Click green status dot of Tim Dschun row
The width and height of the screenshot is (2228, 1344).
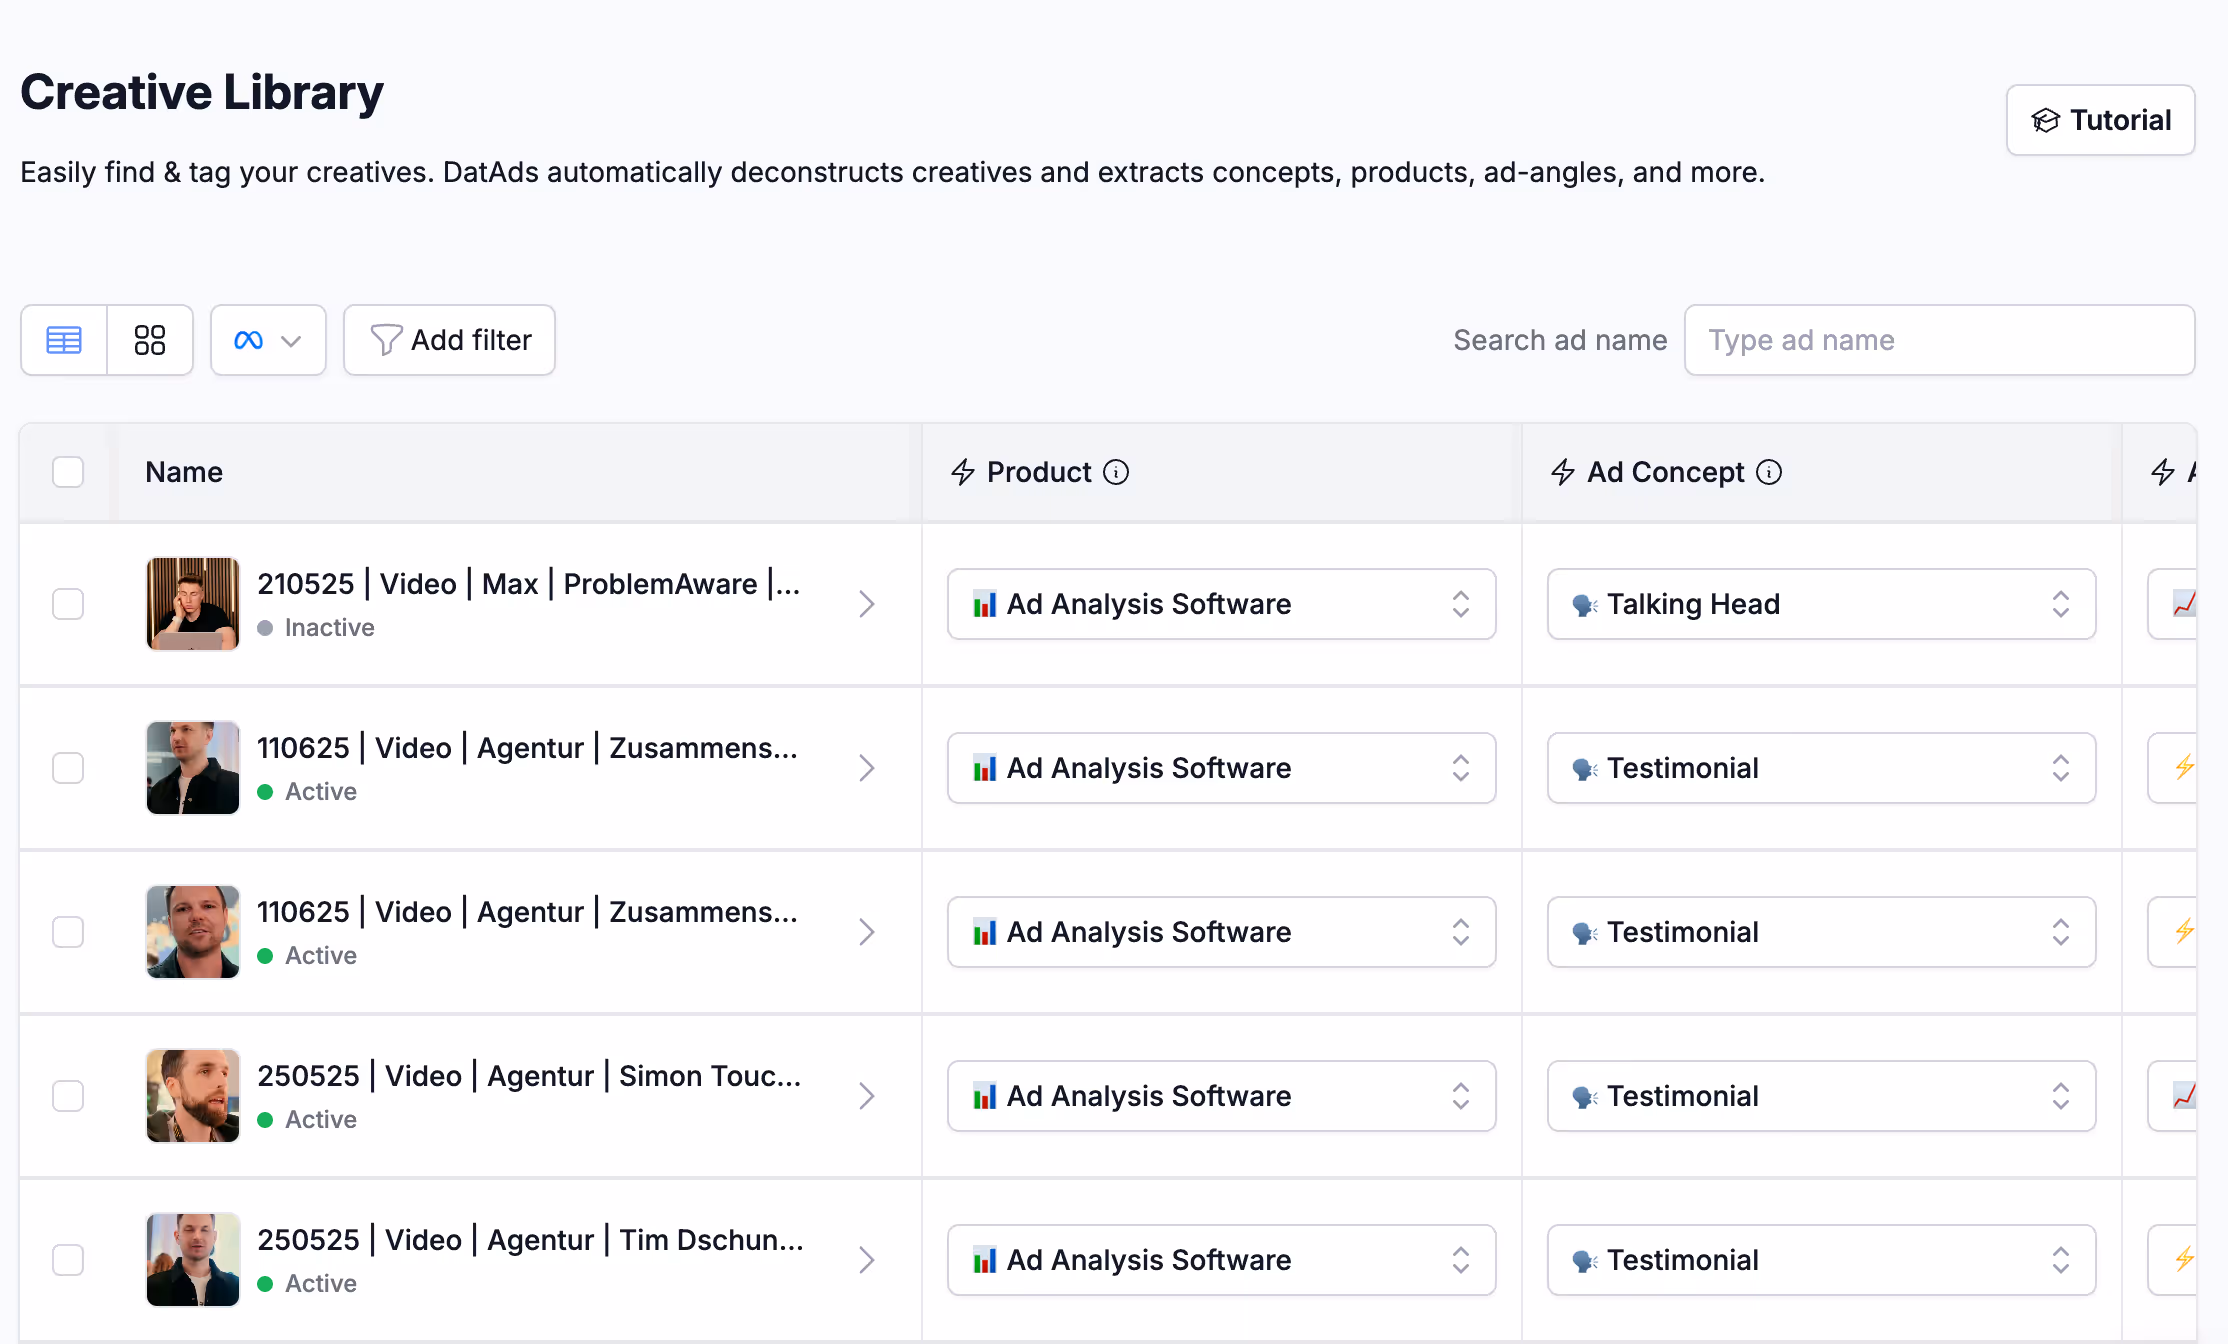[x=265, y=1284]
